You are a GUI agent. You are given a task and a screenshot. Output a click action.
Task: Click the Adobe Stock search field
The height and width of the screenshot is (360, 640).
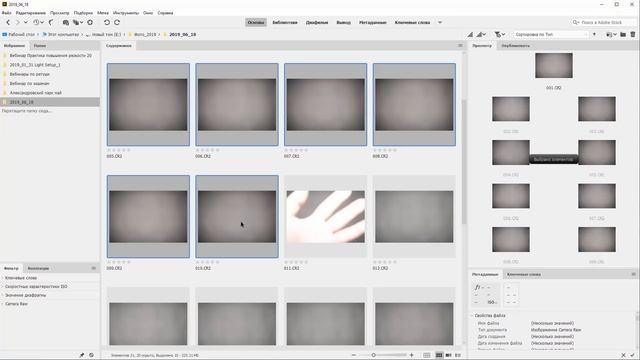coord(603,22)
